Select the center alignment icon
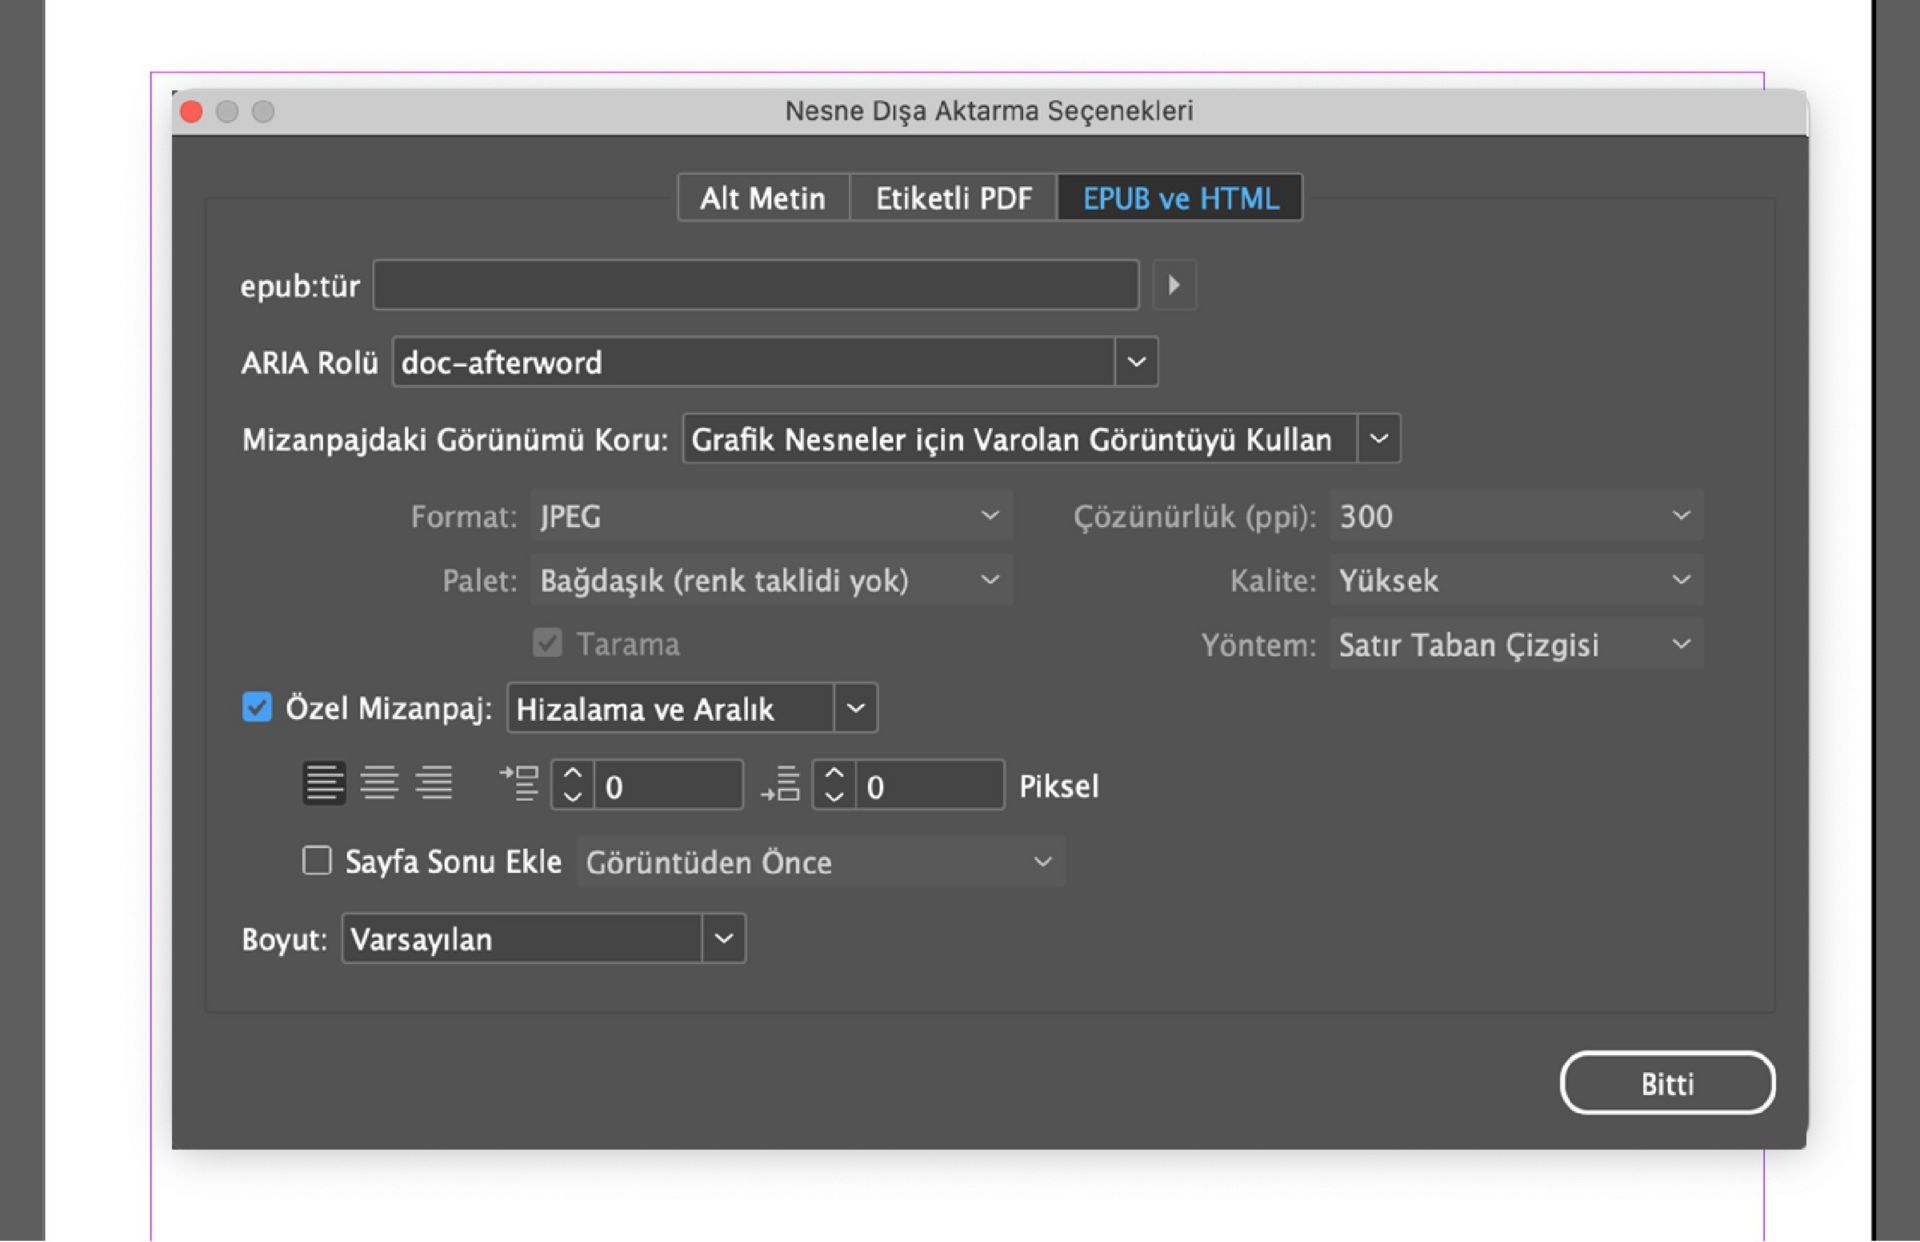 click(x=380, y=783)
